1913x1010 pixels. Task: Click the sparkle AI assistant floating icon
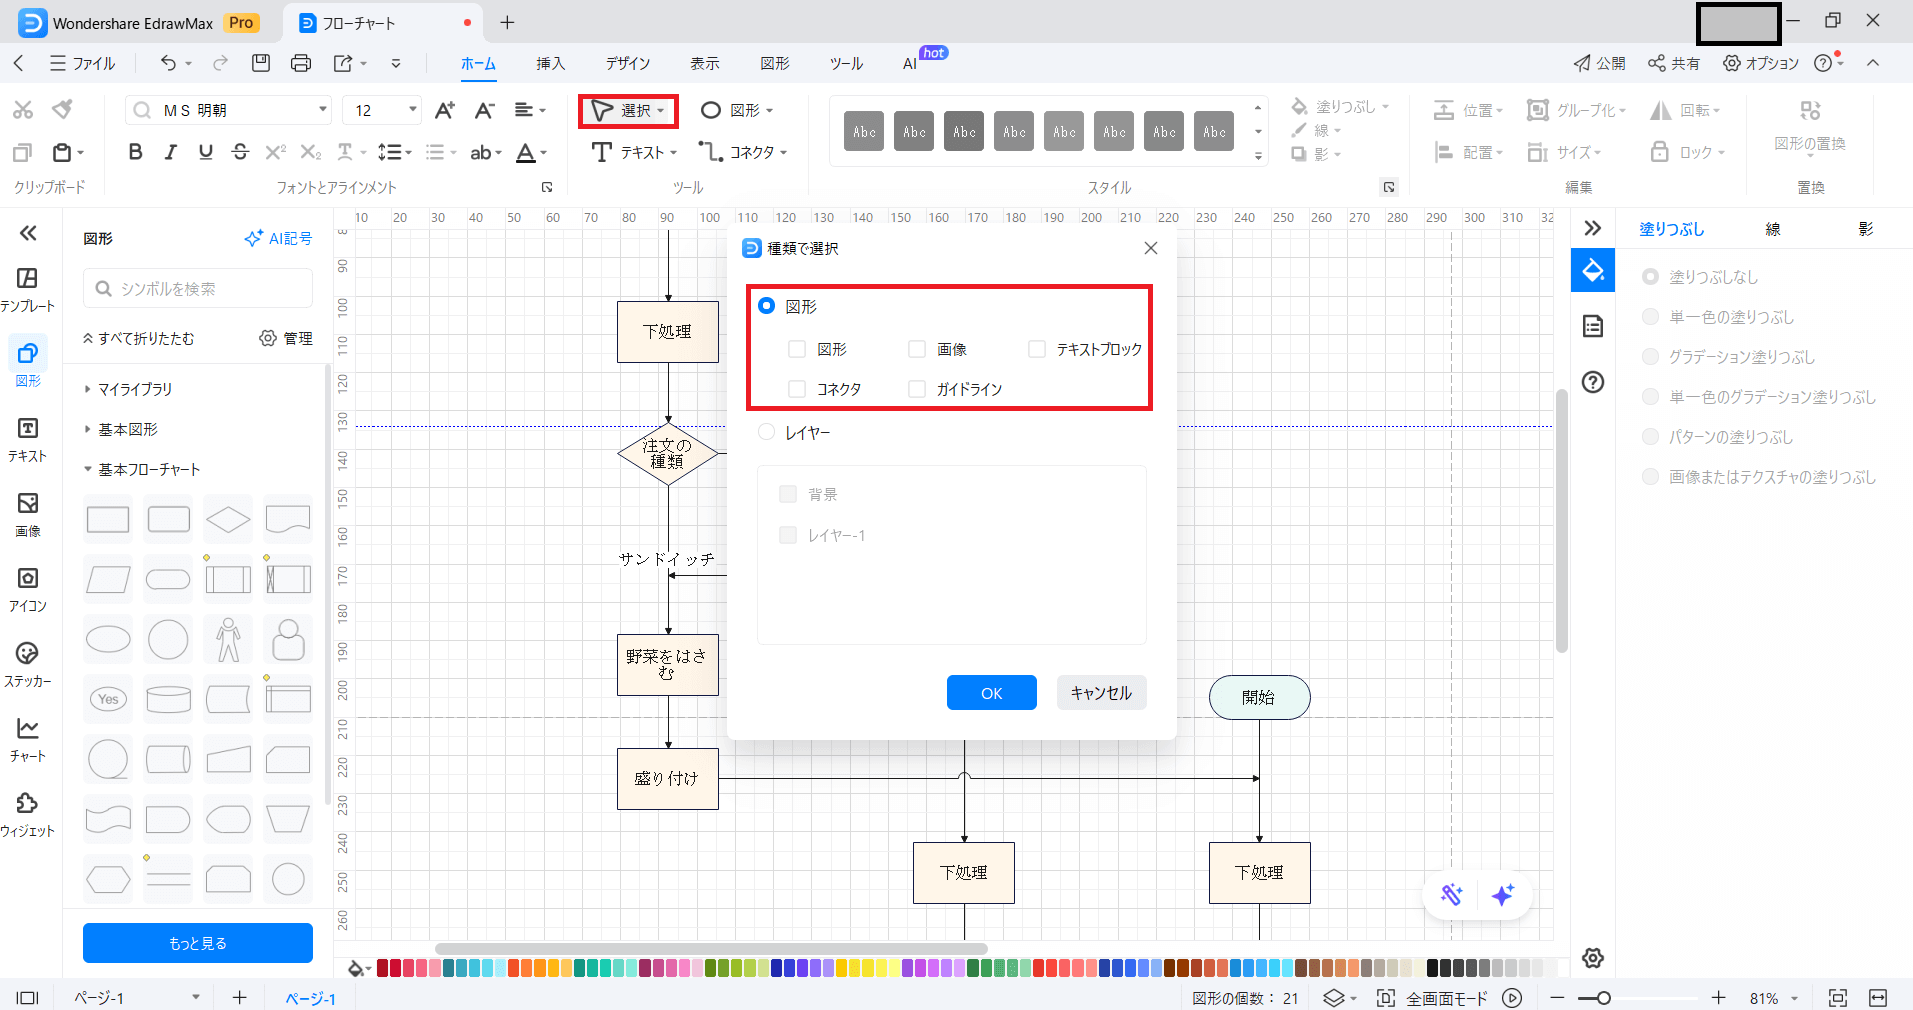pos(1503,895)
